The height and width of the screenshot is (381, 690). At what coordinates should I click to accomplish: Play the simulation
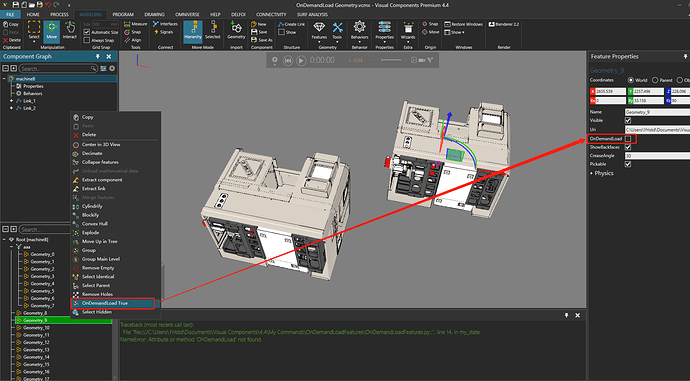[x=301, y=60]
